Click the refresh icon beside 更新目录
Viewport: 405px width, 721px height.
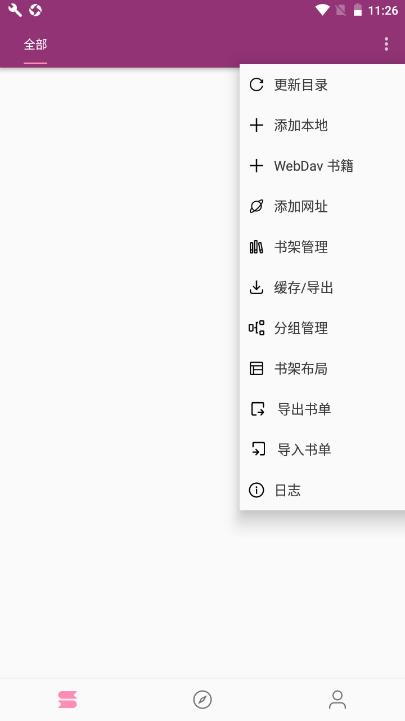tap(256, 85)
